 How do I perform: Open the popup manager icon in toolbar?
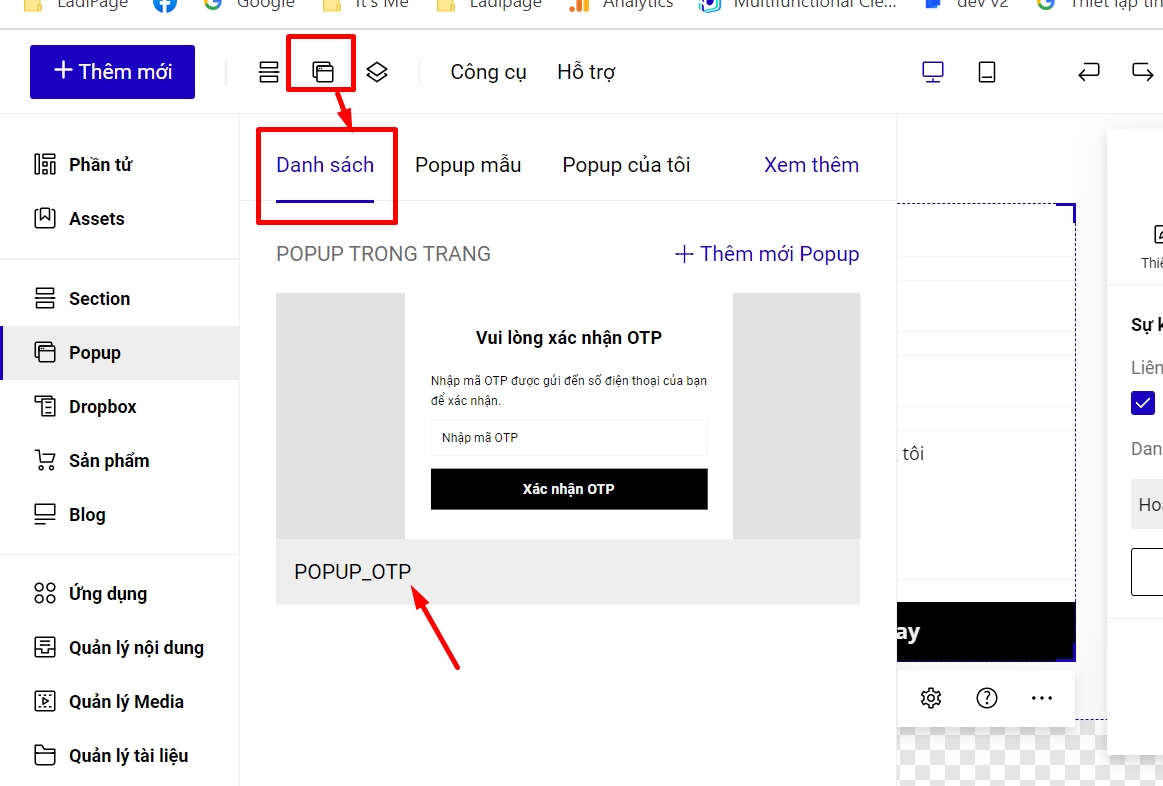pos(322,72)
